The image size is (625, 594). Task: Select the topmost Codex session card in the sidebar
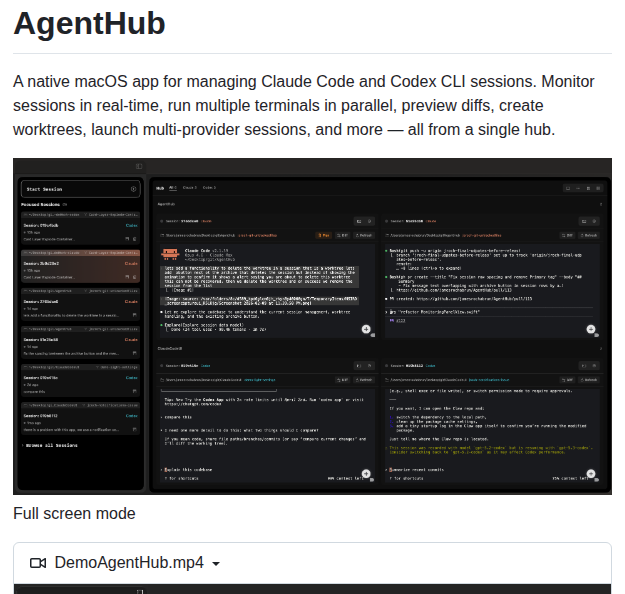tap(81, 228)
